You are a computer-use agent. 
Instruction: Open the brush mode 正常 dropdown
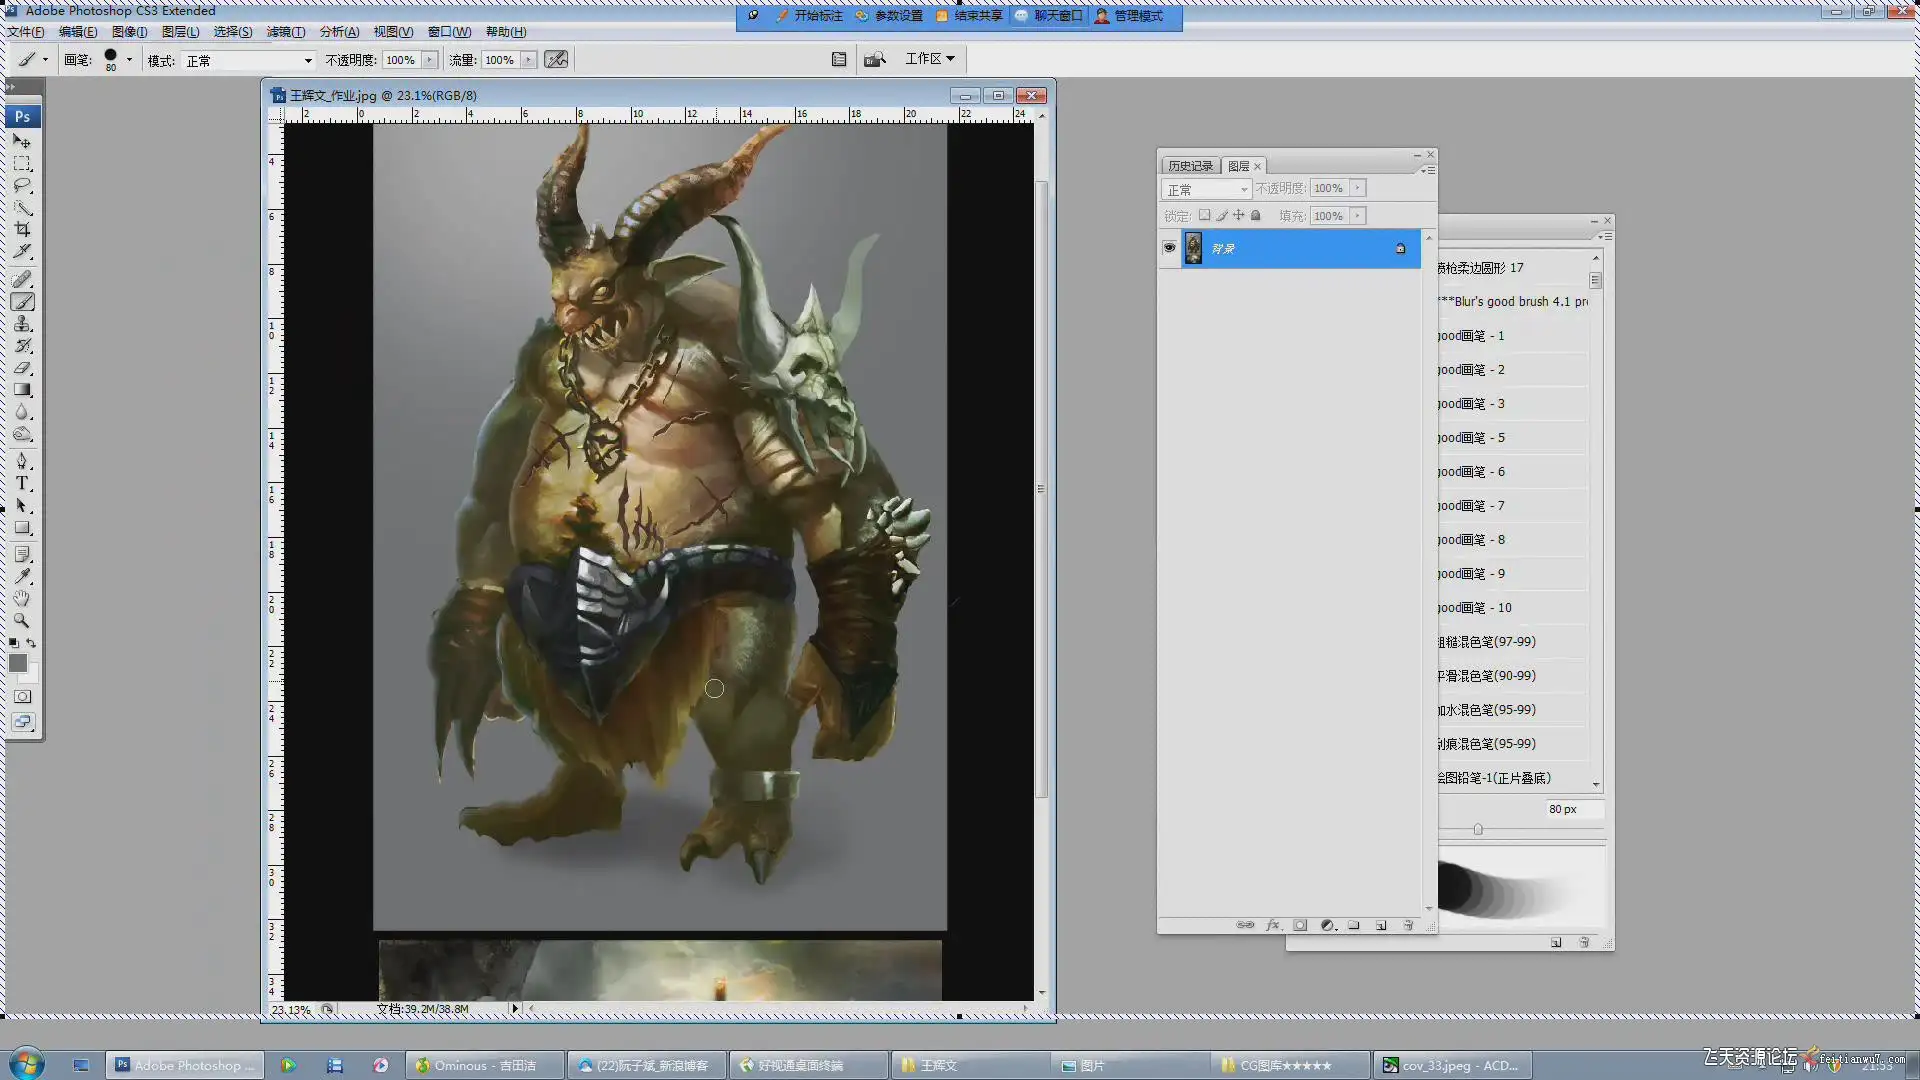[x=246, y=61]
